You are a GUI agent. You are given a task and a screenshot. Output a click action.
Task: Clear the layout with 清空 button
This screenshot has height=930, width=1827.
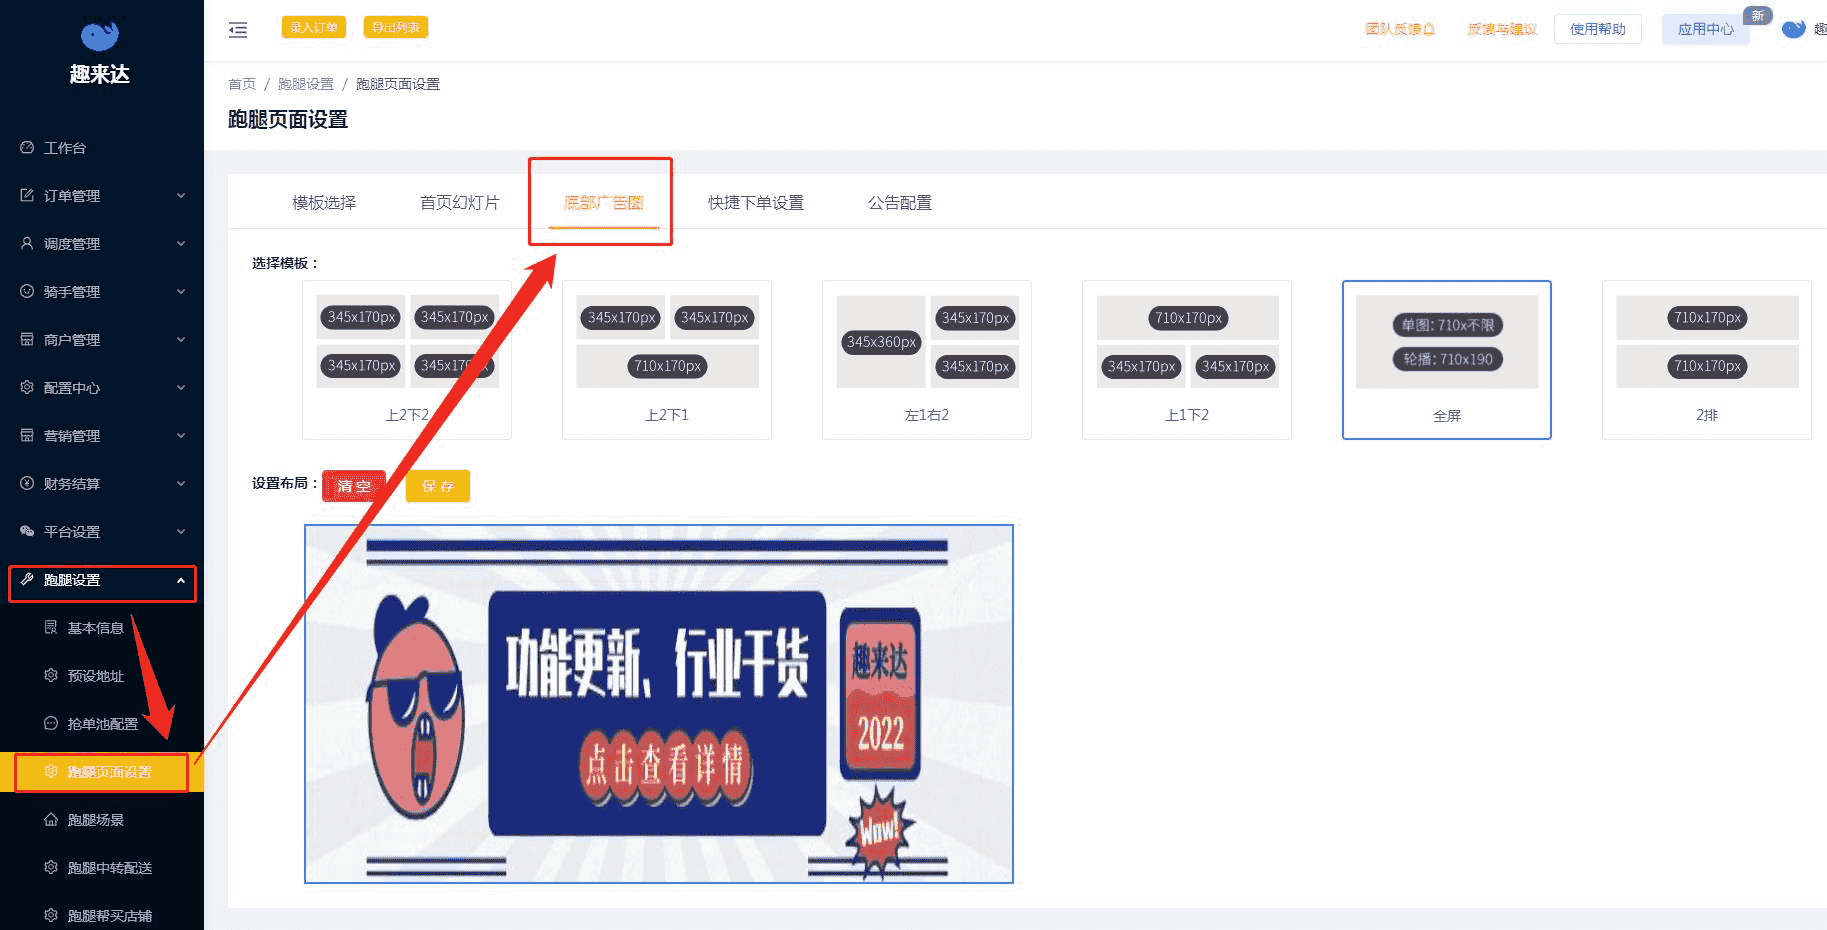click(x=354, y=486)
